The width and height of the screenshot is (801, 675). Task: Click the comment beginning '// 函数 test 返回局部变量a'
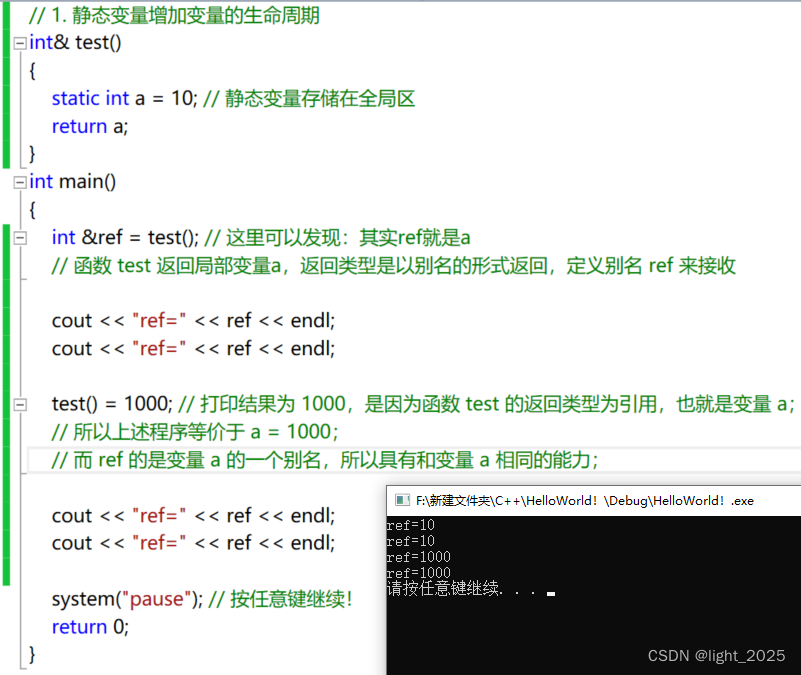[393, 266]
